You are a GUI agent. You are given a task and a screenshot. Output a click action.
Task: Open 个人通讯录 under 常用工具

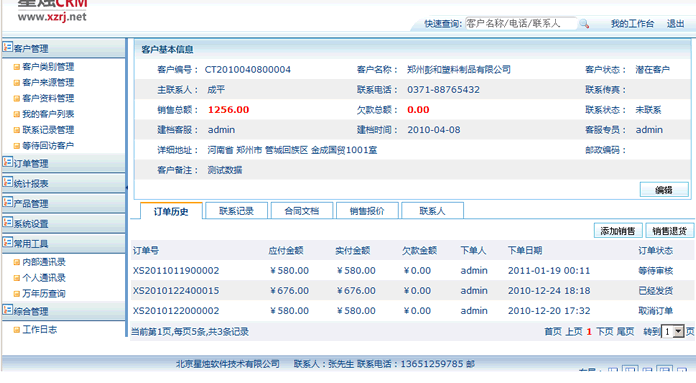pos(44,278)
